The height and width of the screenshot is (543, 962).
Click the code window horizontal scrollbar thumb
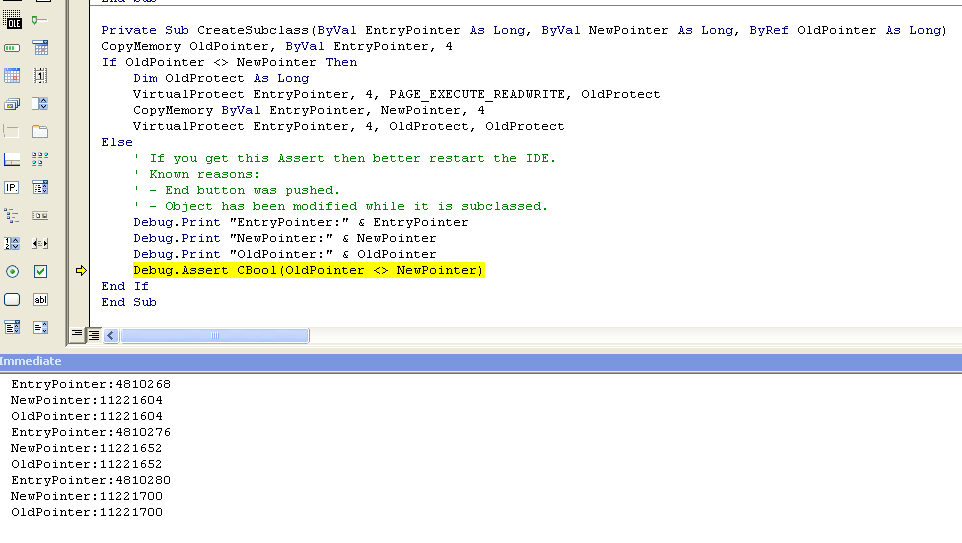coord(215,336)
